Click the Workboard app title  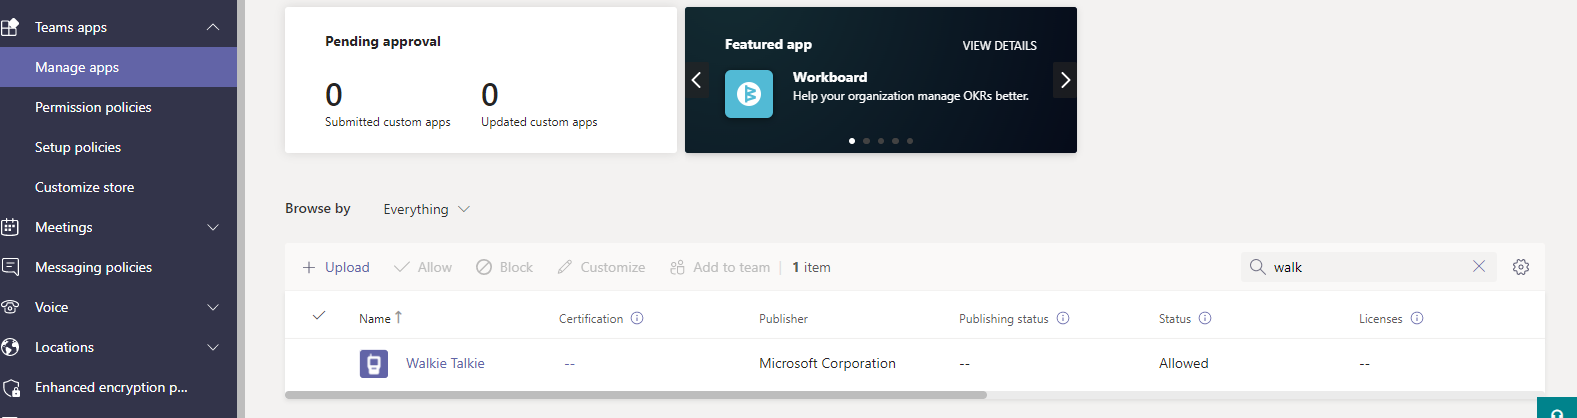(x=830, y=77)
